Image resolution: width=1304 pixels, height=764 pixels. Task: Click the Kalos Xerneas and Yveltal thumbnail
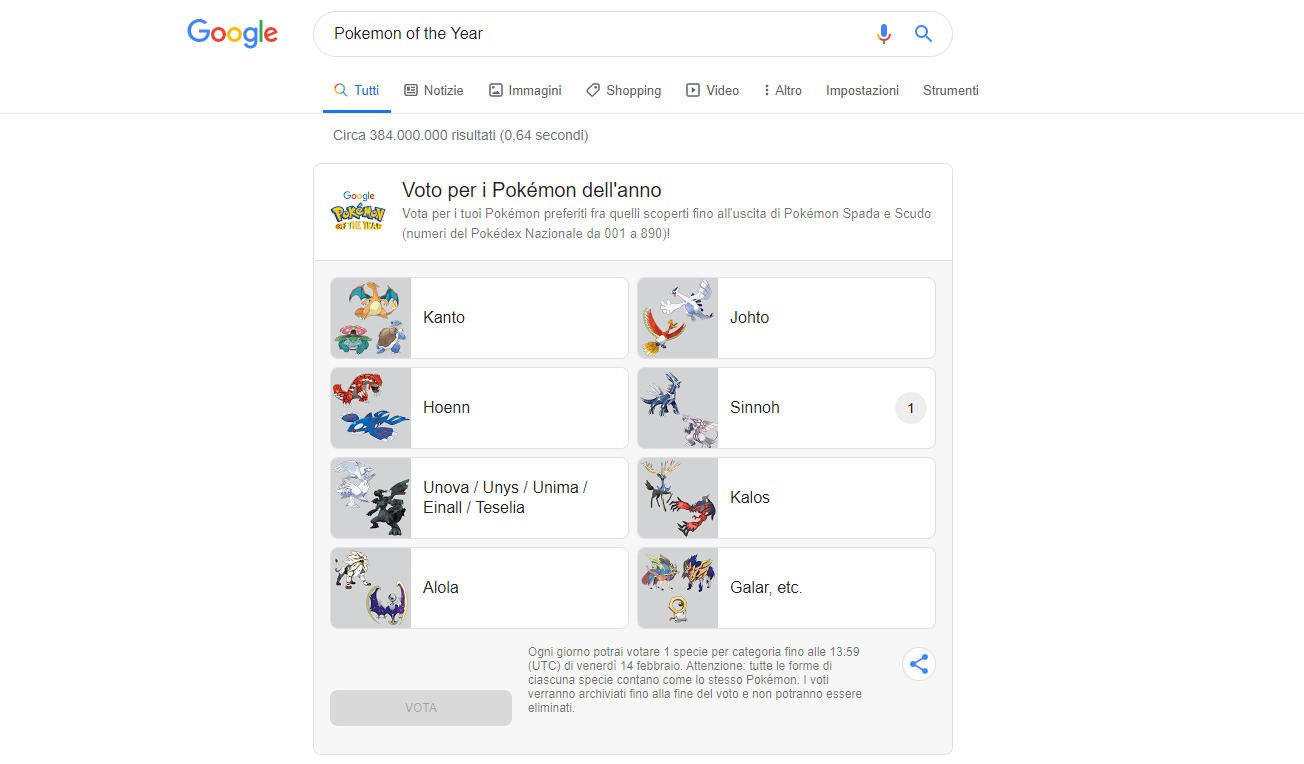click(x=678, y=498)
